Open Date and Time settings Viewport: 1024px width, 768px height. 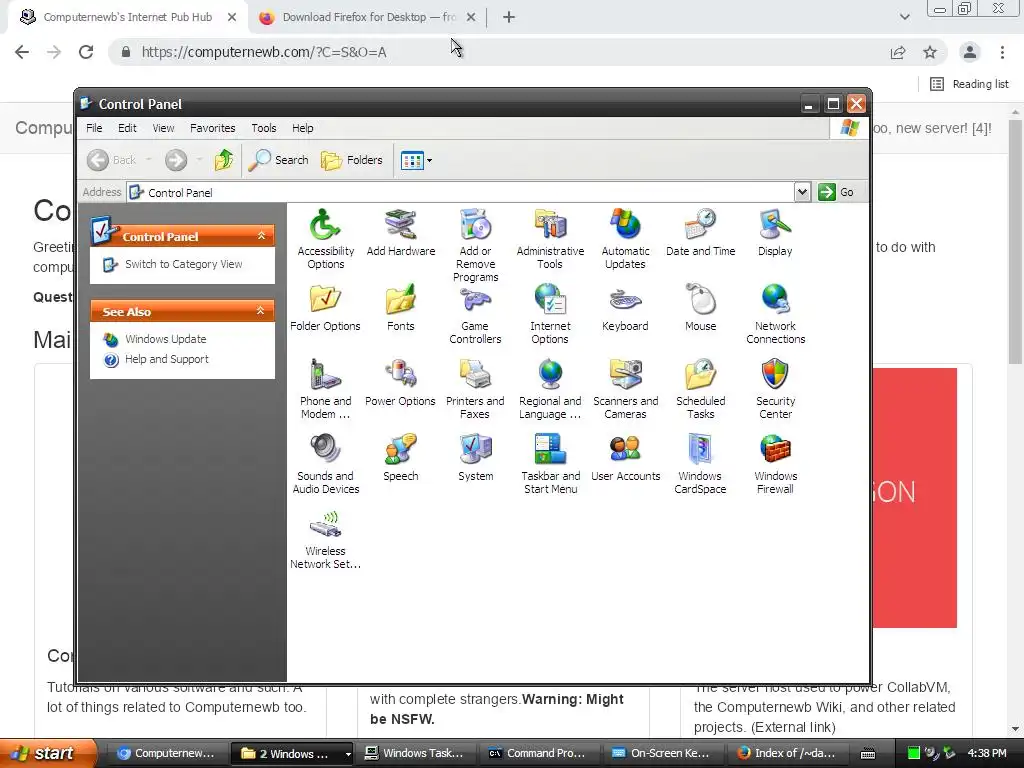tap(700, 232)
